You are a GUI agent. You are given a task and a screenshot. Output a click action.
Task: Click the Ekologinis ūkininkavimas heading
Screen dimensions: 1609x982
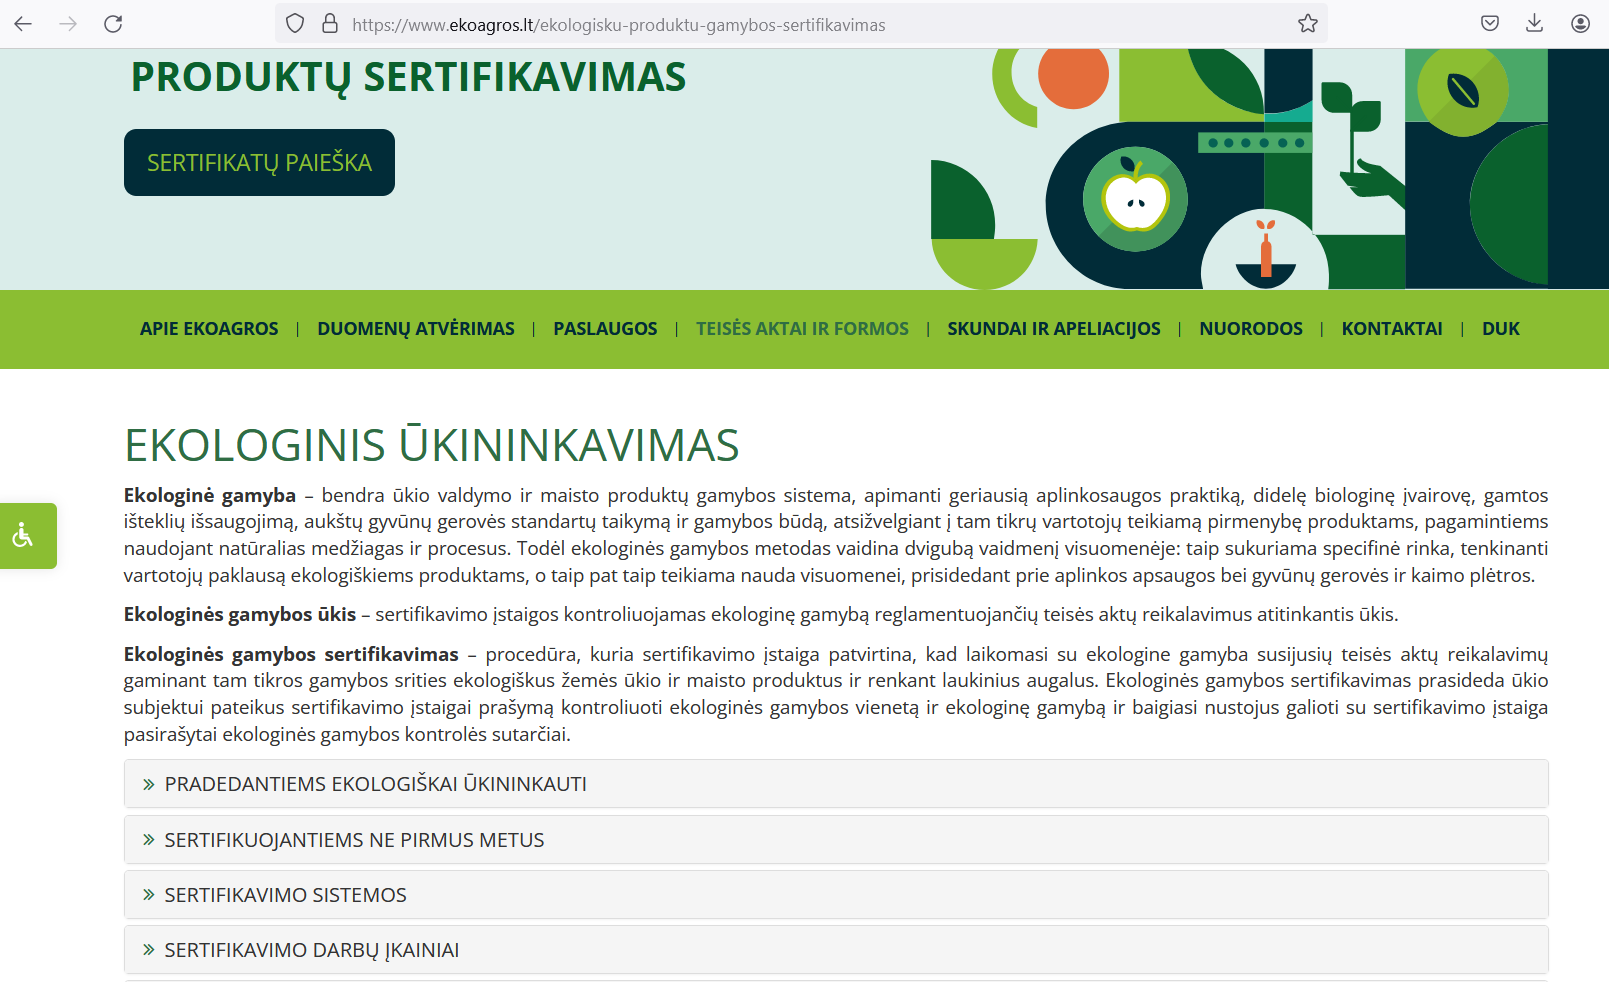[x=431, y=445]
